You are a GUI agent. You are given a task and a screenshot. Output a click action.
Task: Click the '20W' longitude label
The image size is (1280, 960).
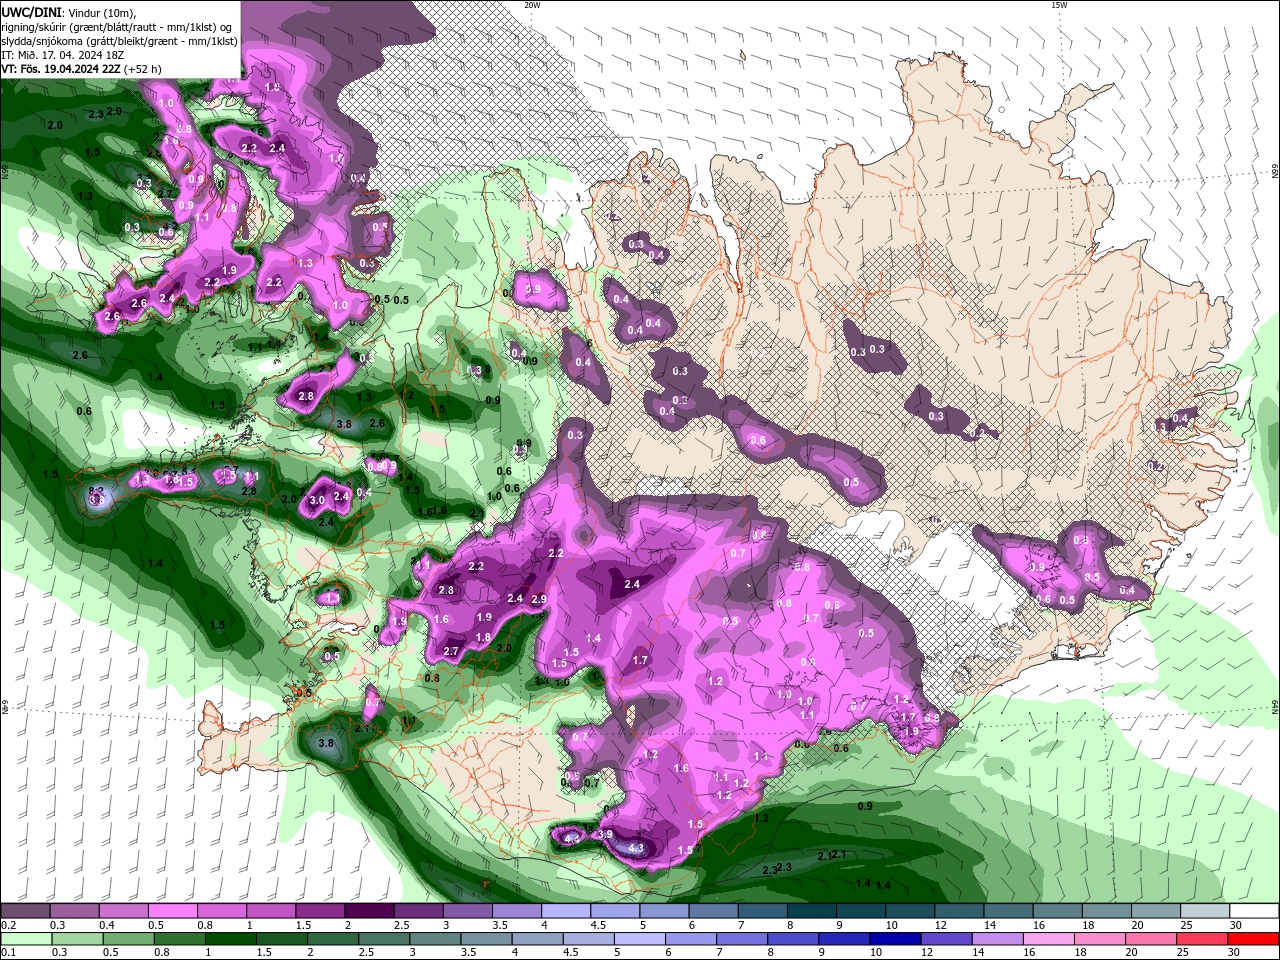point(532,5)
